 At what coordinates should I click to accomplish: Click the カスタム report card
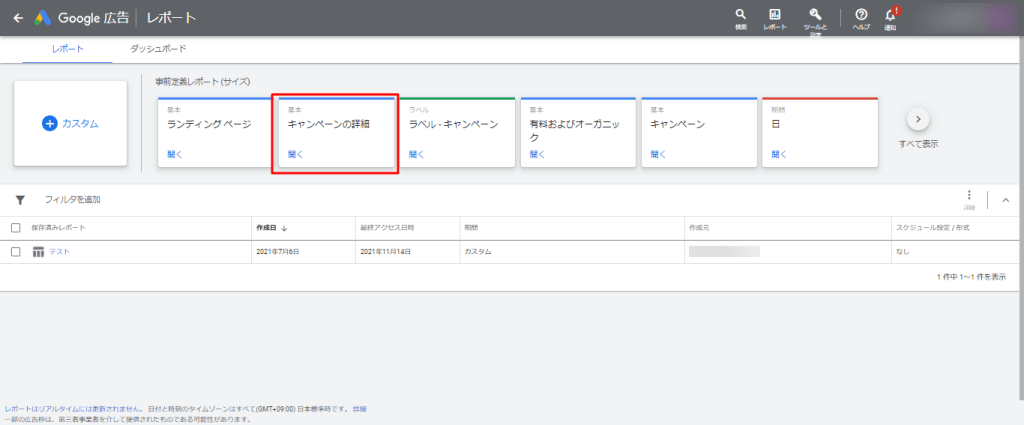point(71,123)
